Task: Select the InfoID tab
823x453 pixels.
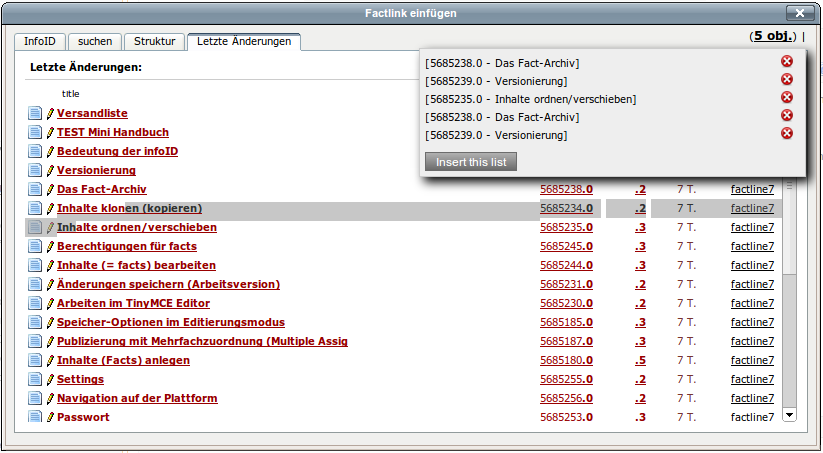Action: 40,41
